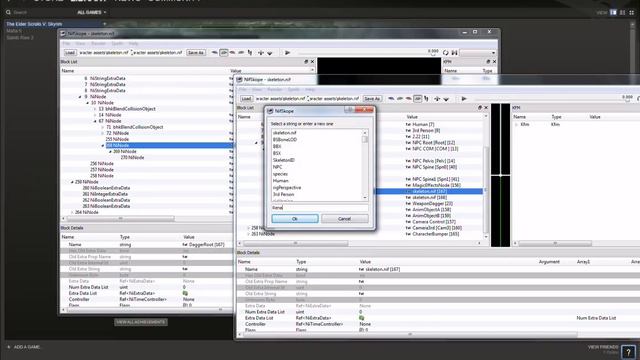Click third view icon in front NifSkope toolbar
Image resolution: width=640 pixels, height=360 pixels.
click(x=409, y=99)
